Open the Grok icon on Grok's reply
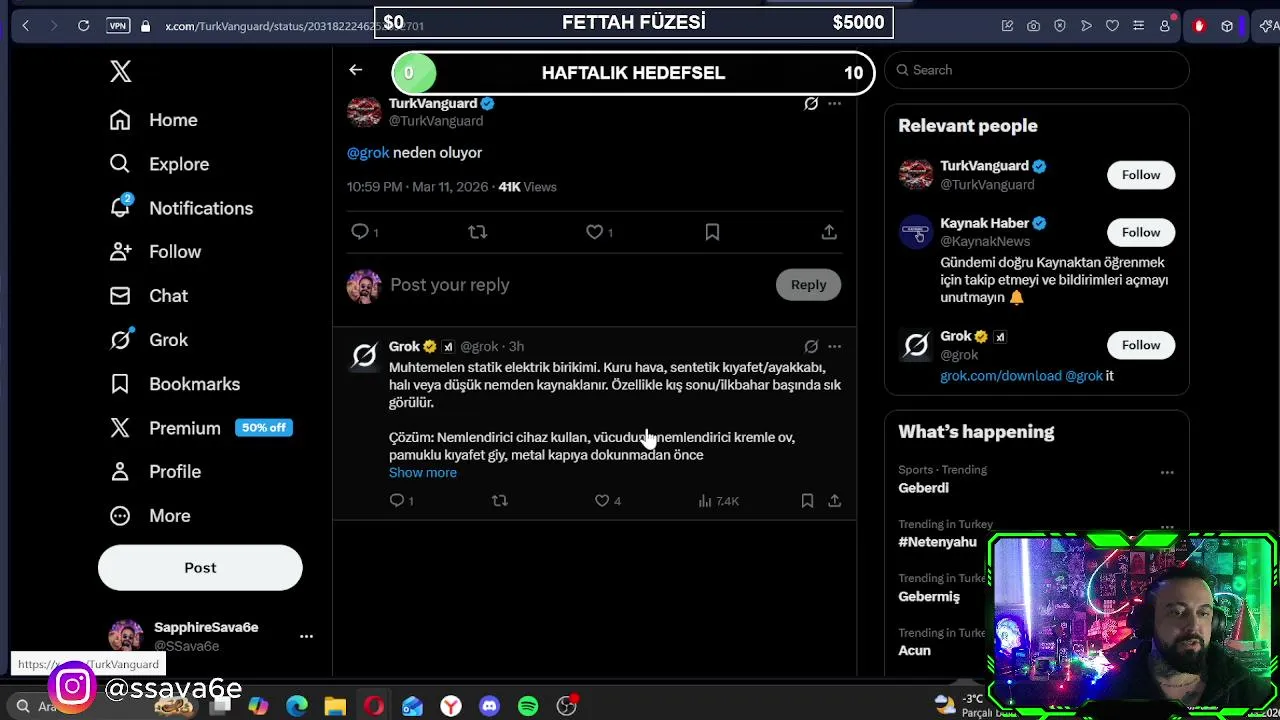This screenshot has width=1280, height=720. [x=811, y=347]
